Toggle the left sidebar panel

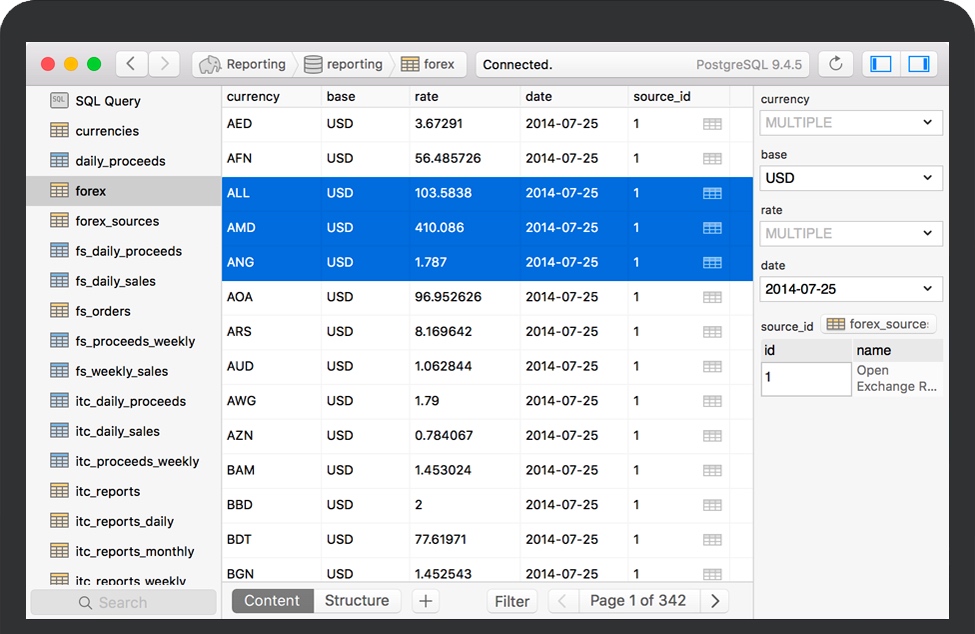pyautogui.click(x=881, y=64)
